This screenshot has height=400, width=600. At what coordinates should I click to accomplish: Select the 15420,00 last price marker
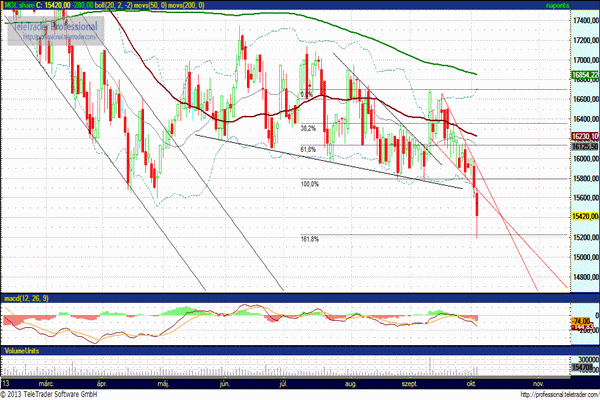tap(583, 216)
